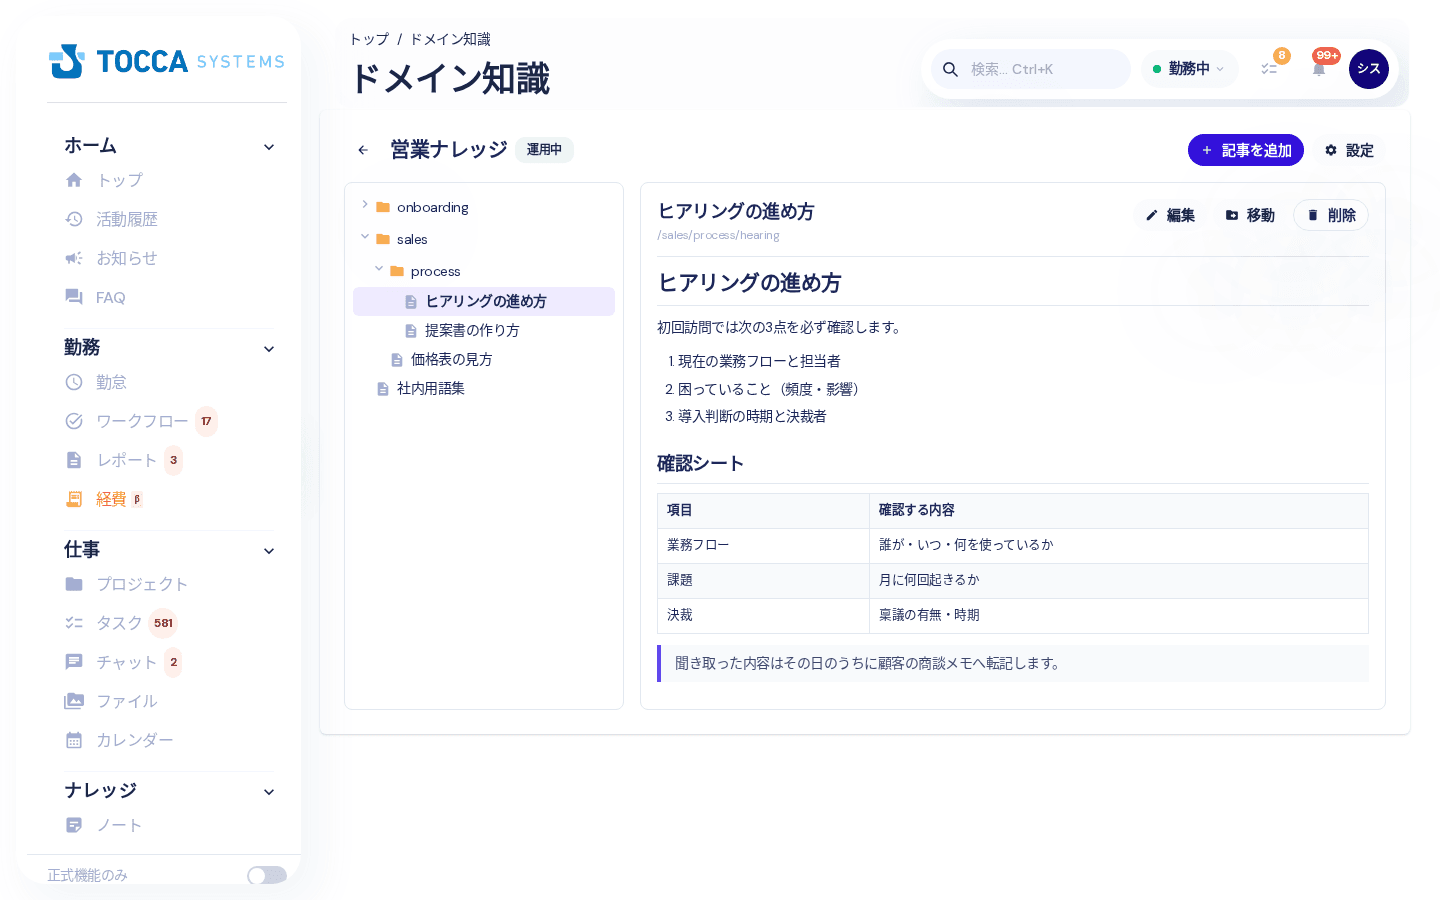The width and height of the screenshot is (1440, 900).
Task: Open レポート document icon
Action: [x=74, y=460]
